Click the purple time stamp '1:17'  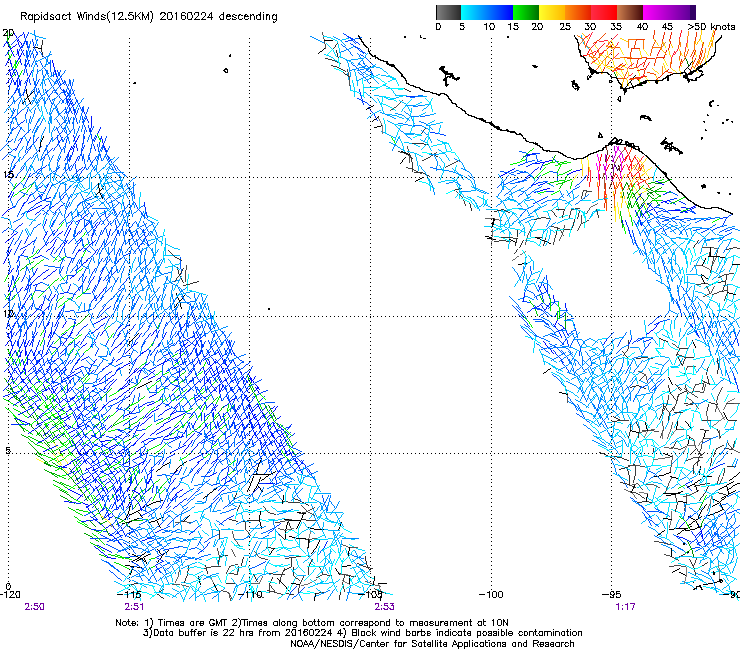coord(625,607)
